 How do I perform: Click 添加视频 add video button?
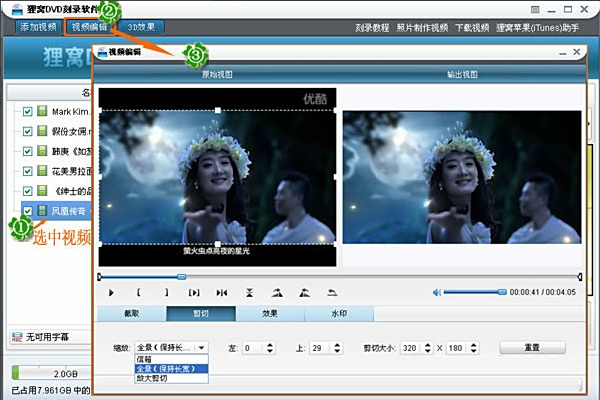point(38,27)
